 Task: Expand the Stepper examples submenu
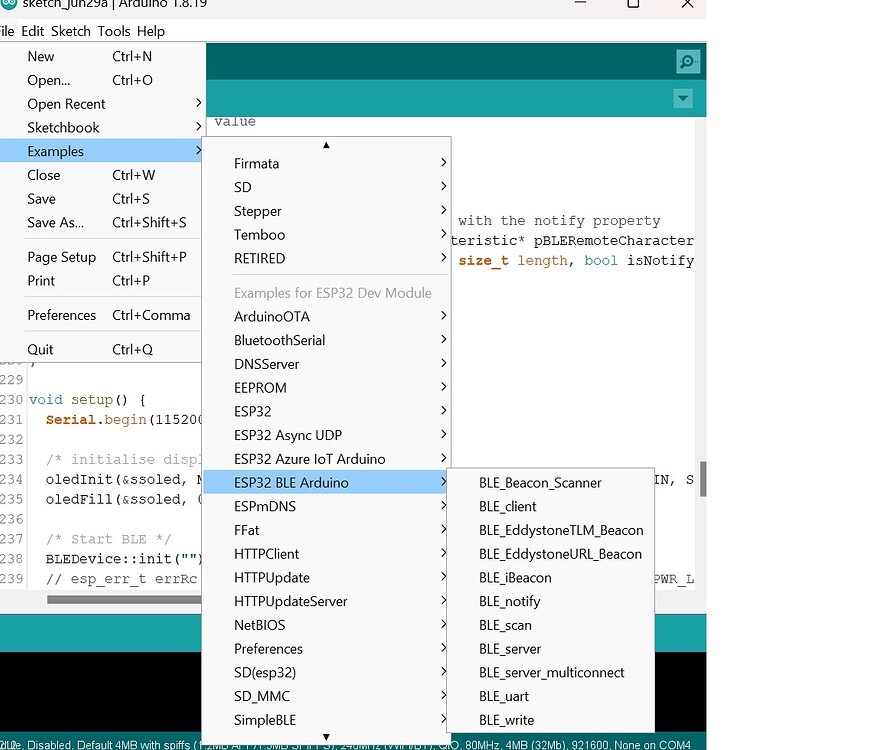click(x=326, y=211)
